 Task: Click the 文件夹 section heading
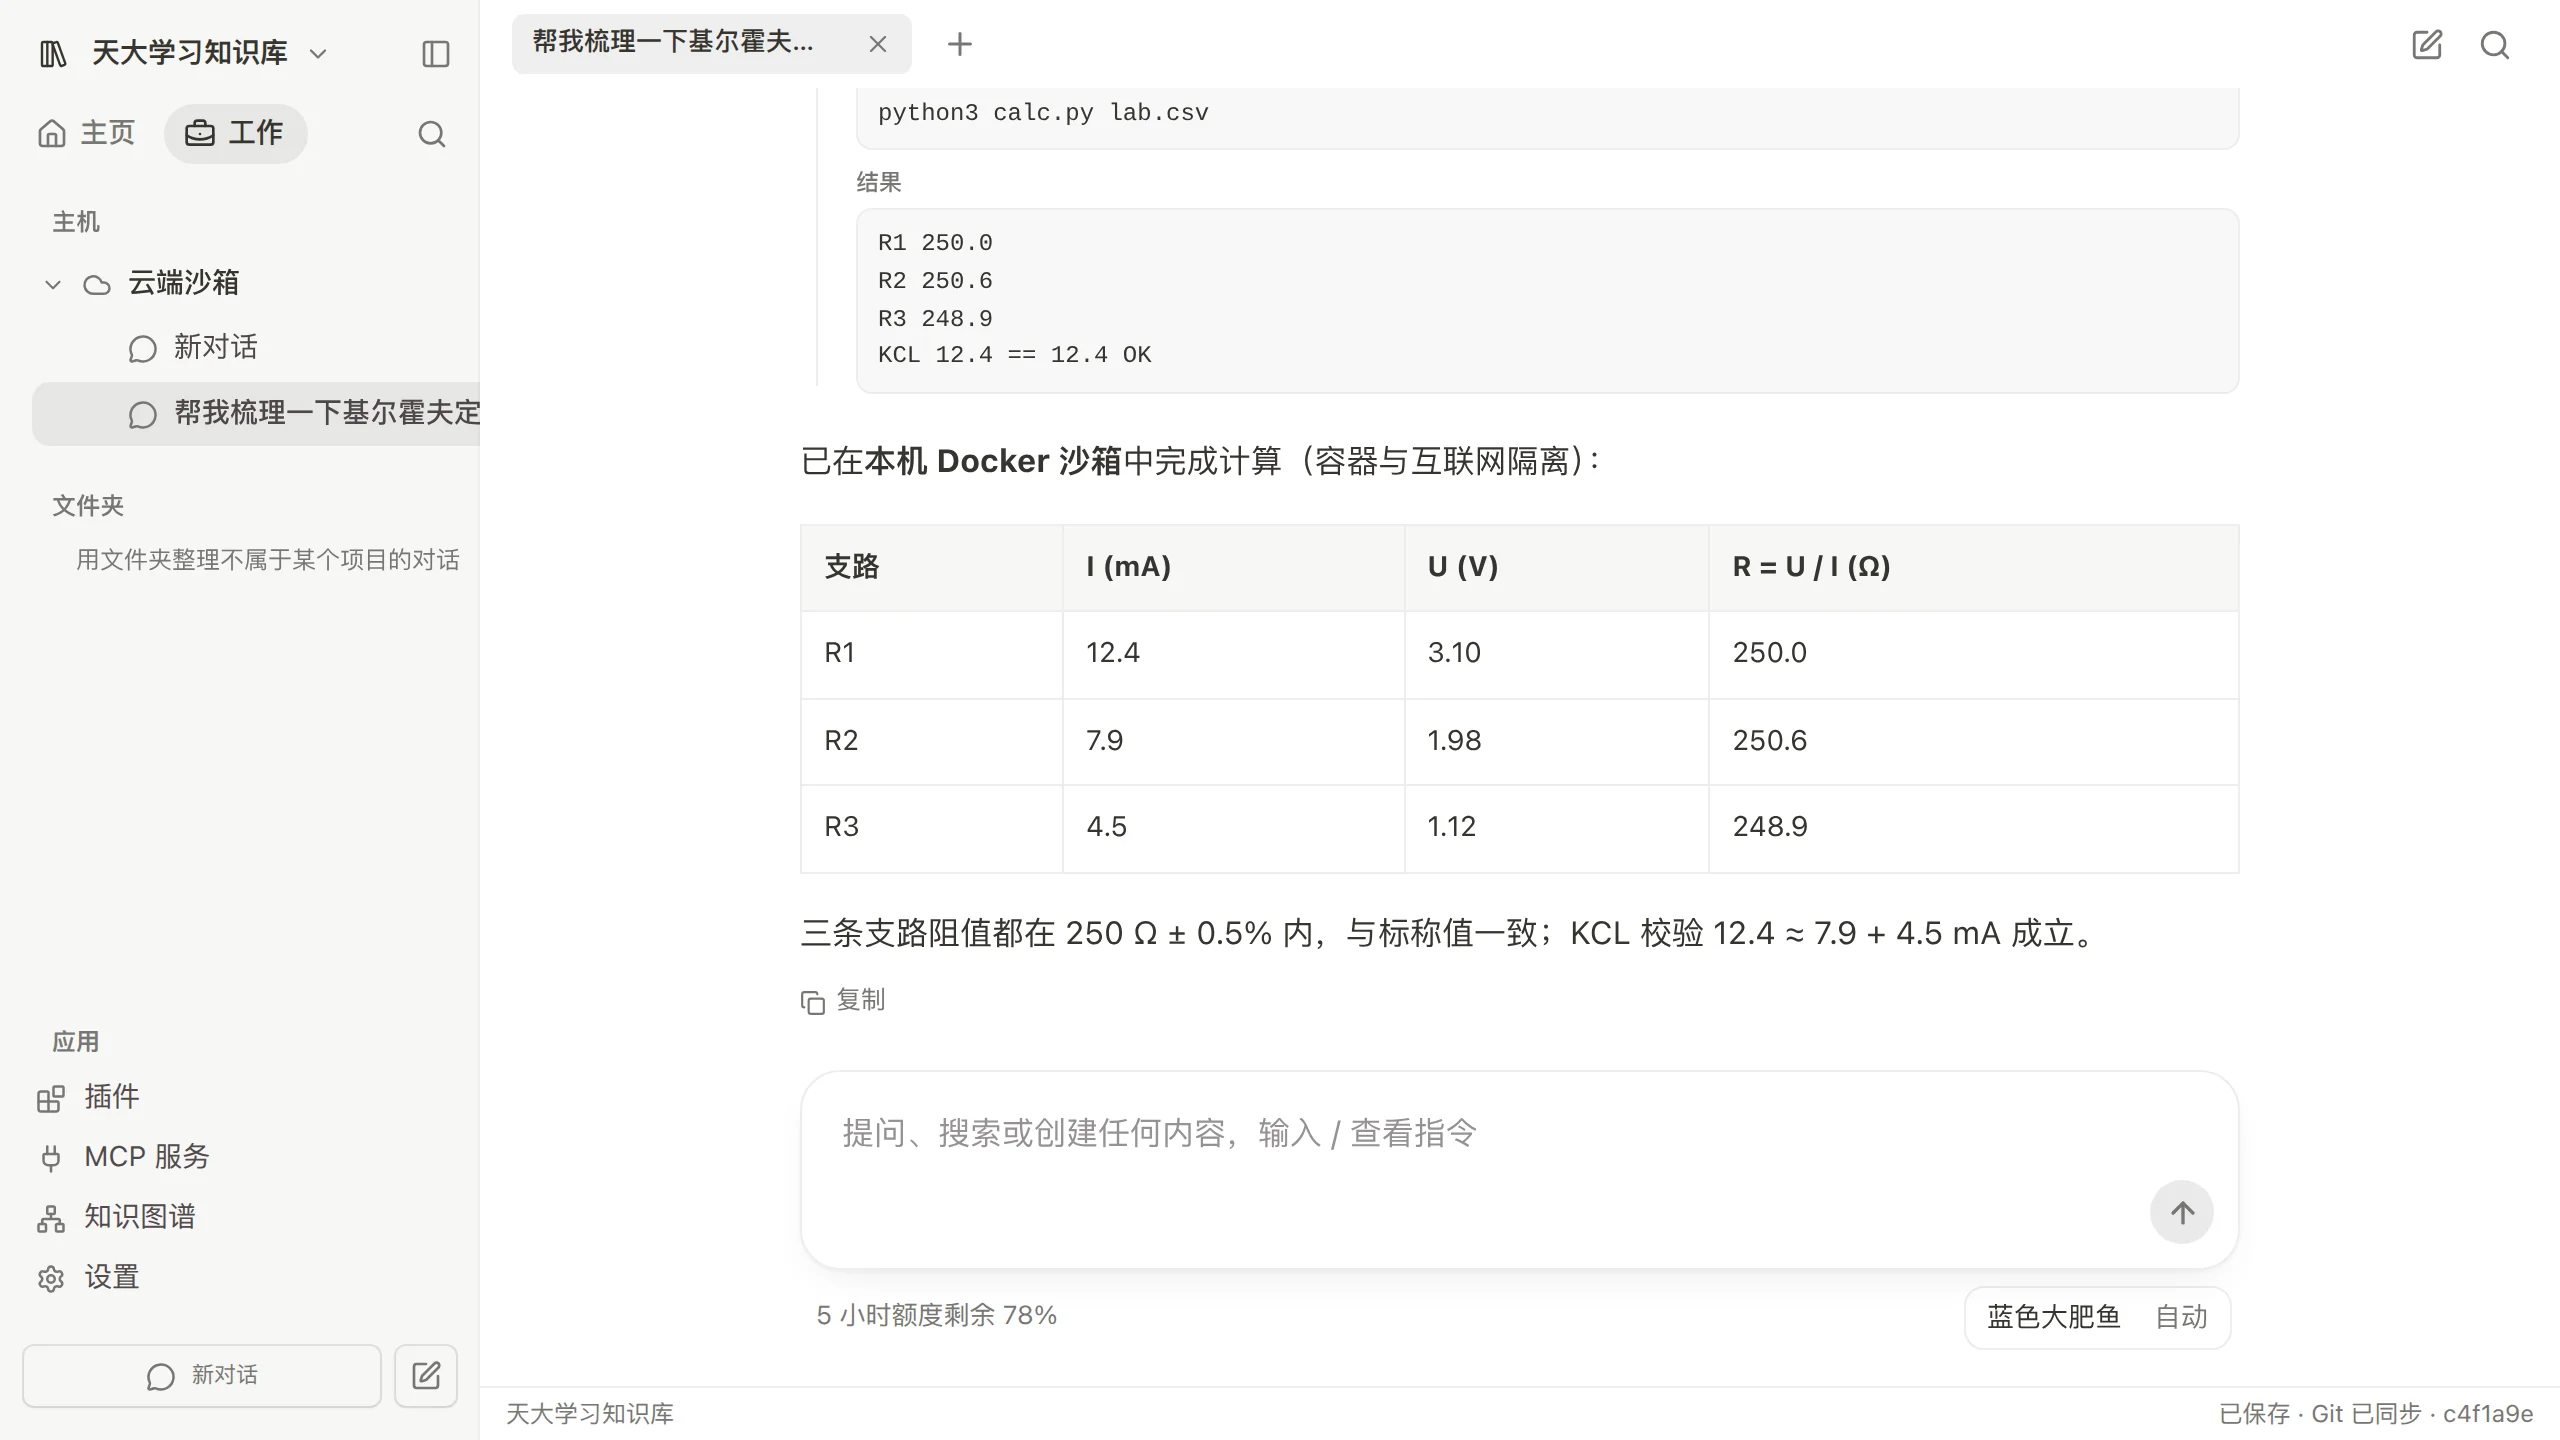(x=88, y=506)
